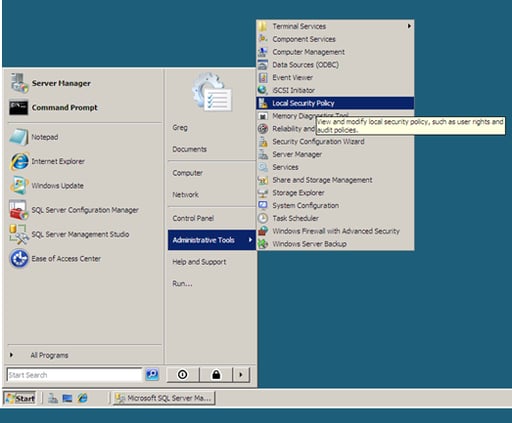512x423 pixels.
Task: Click Security Configuration Wizard icon
Action: coord(263,141)
